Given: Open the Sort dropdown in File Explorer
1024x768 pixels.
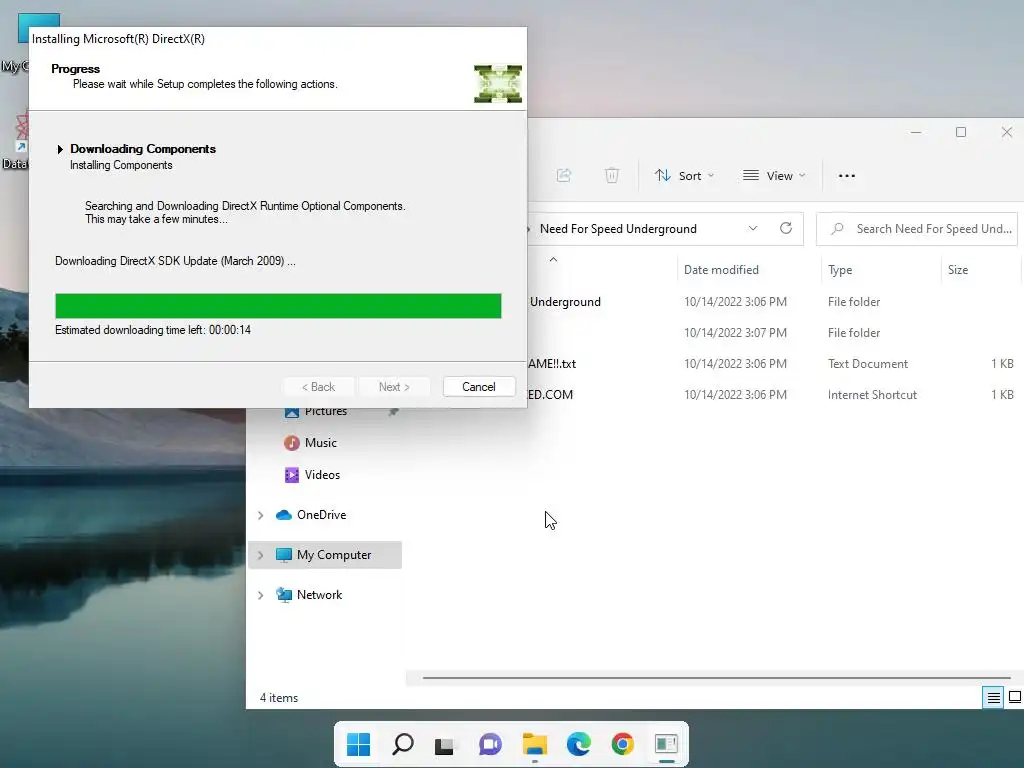Looking at the screenshot, I should (x=684, y=176).
